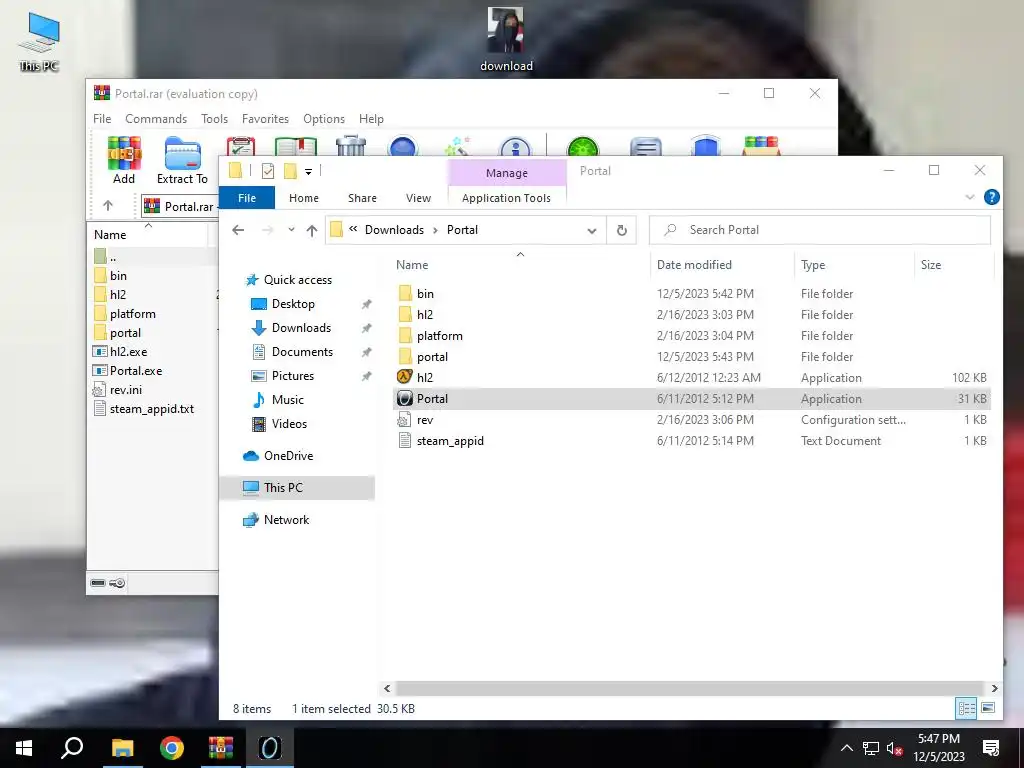Open Customize Quick Access Toolbar dropdown
Image resolution: width=1024 pixels, height=768 pixels.
308,172
